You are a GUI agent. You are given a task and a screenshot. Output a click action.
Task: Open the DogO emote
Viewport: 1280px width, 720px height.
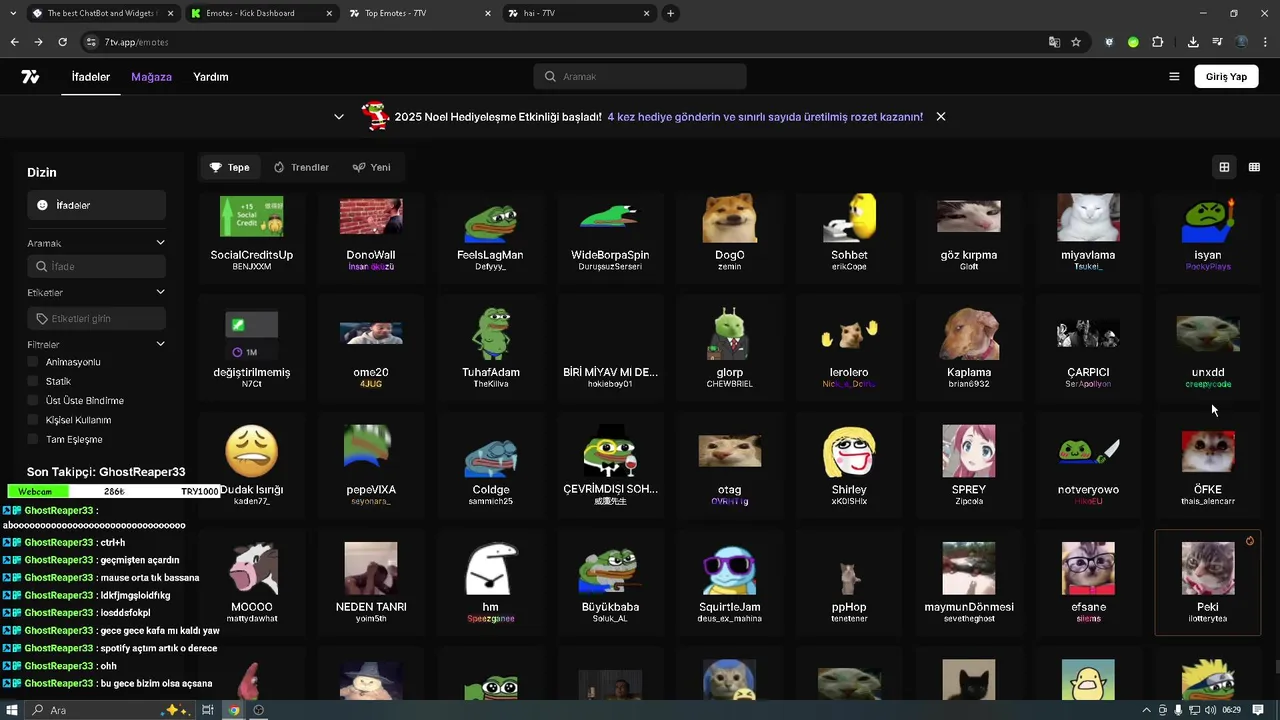click(x=730, y=234)
